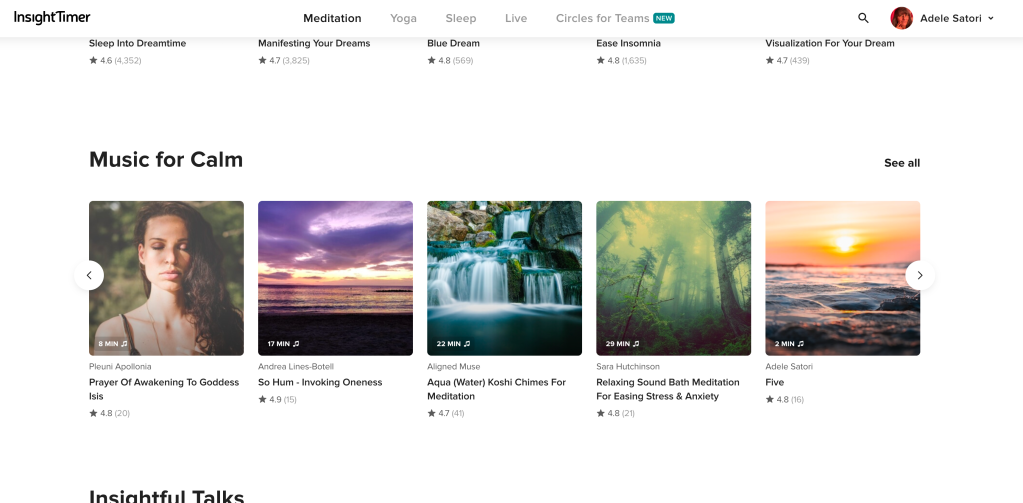Open Circles for Teams page
This screenshot has width=1023, height=503.
[602, 18]
